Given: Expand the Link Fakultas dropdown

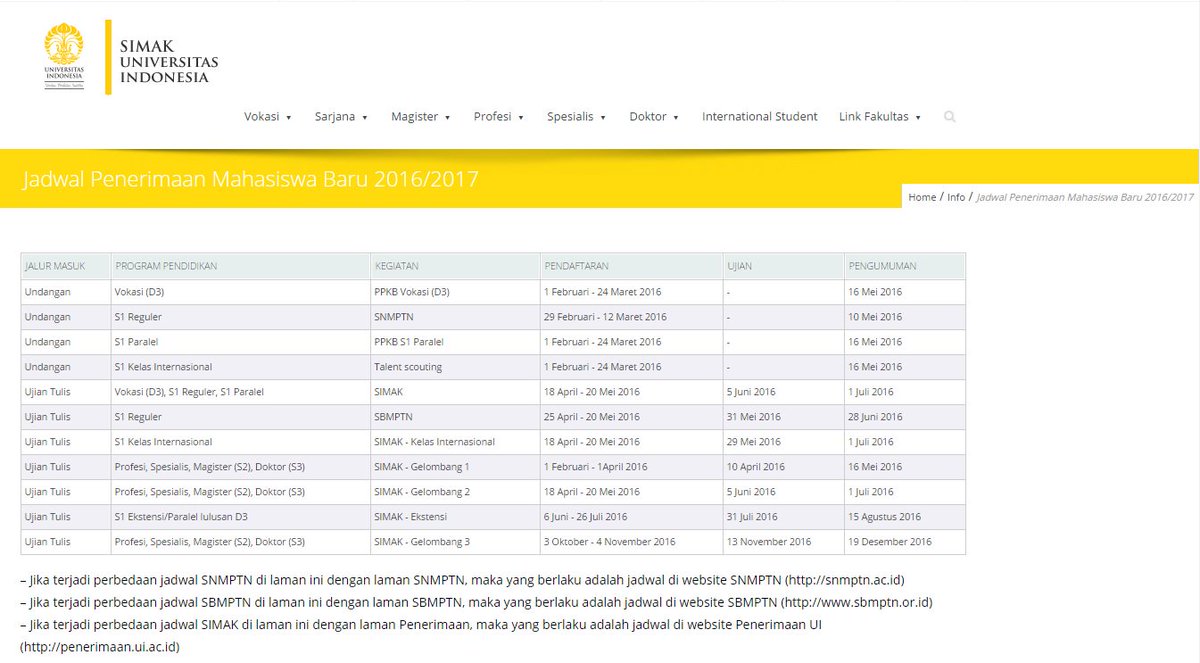Looking at the screenshot, I should coord(880,117).
